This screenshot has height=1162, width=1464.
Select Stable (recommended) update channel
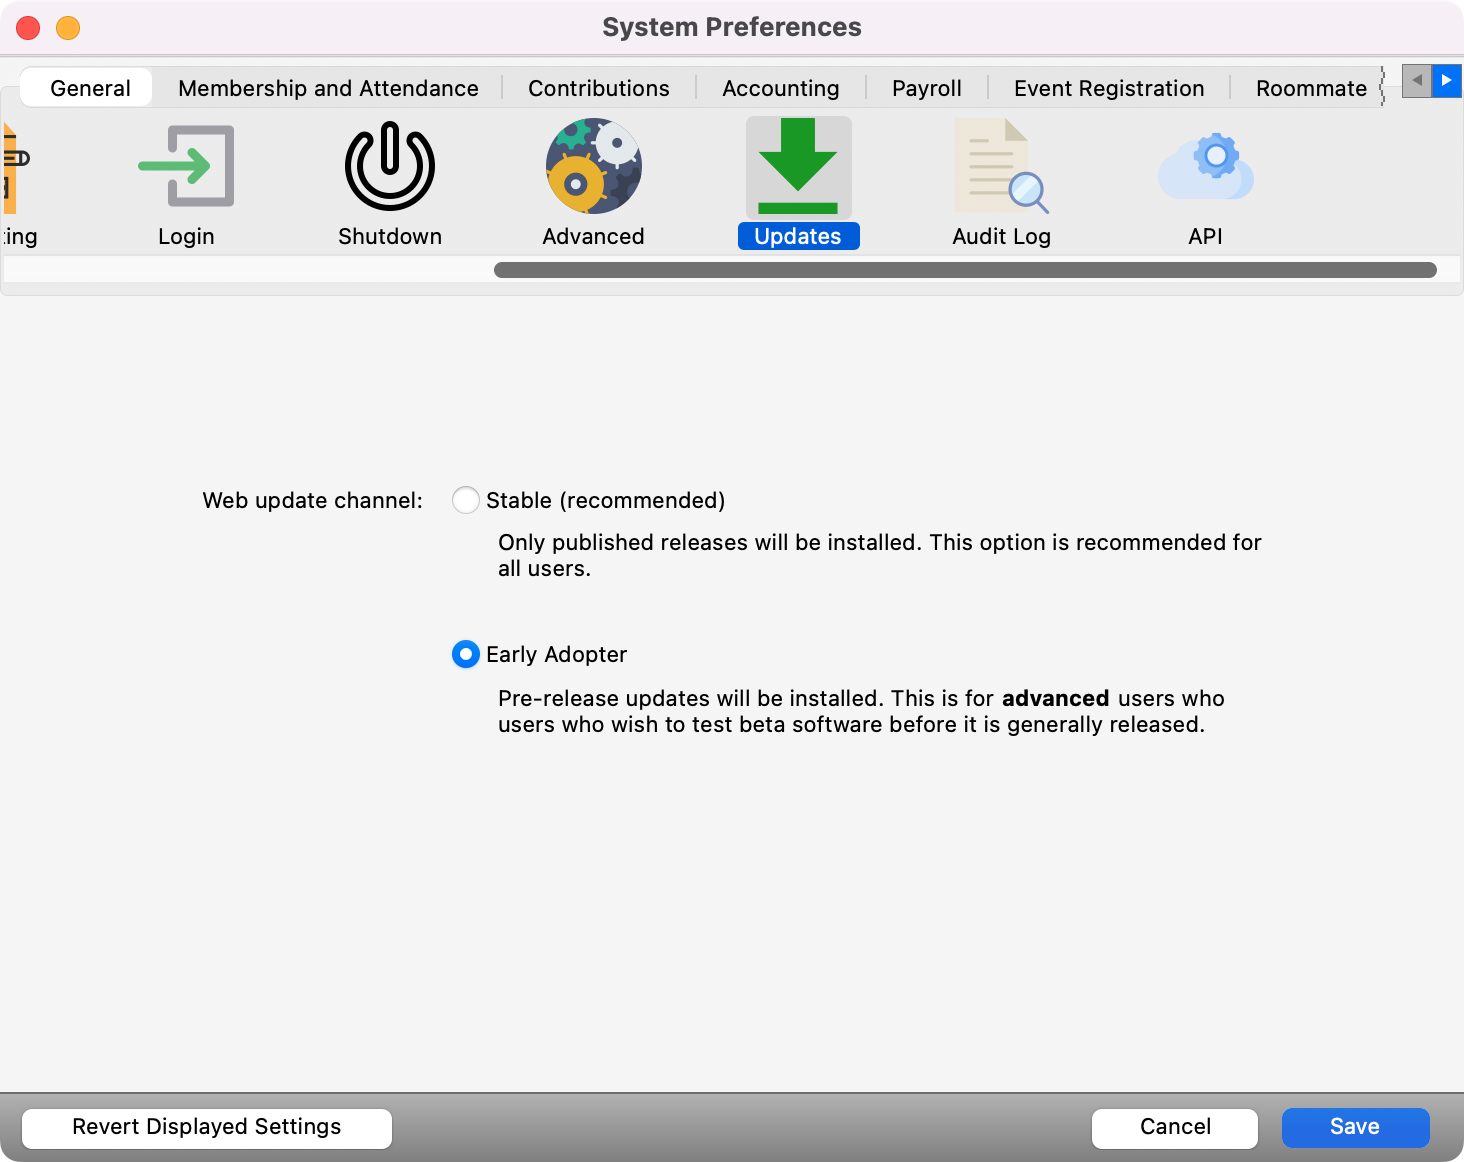[x=466, y=500]
